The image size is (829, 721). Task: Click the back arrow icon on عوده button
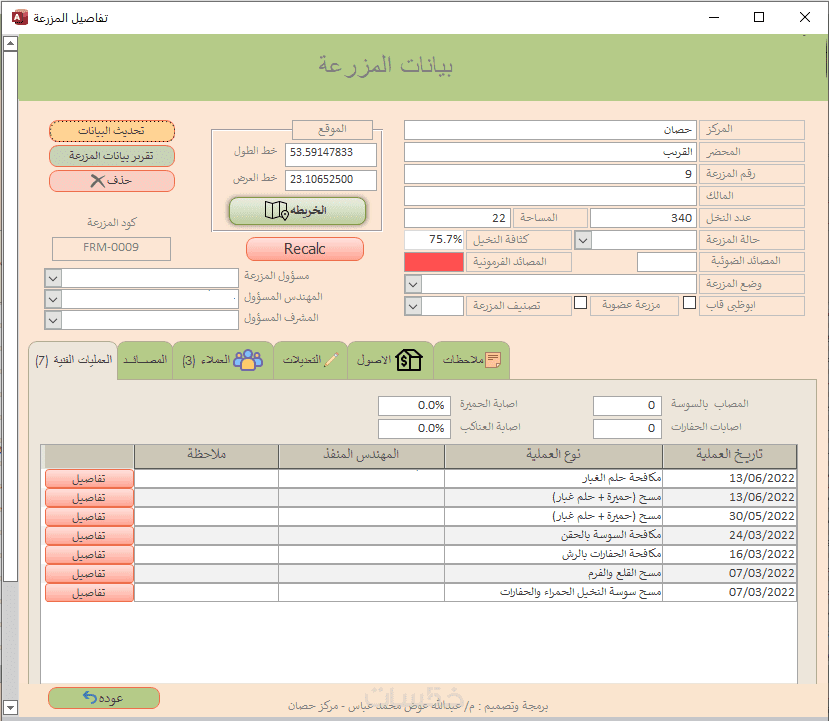click(x=90, y=697)
